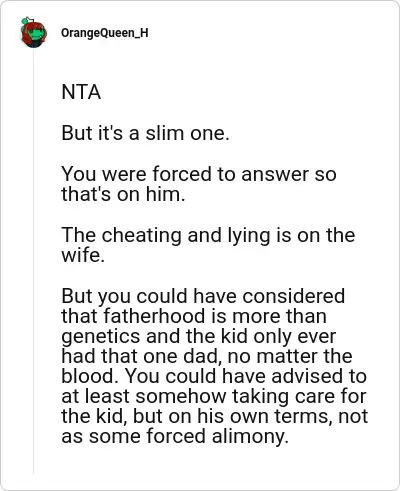The image size is (400, 491).
Task: Visit the OrangeQueen_H username profile link
Action: (105, 33)
